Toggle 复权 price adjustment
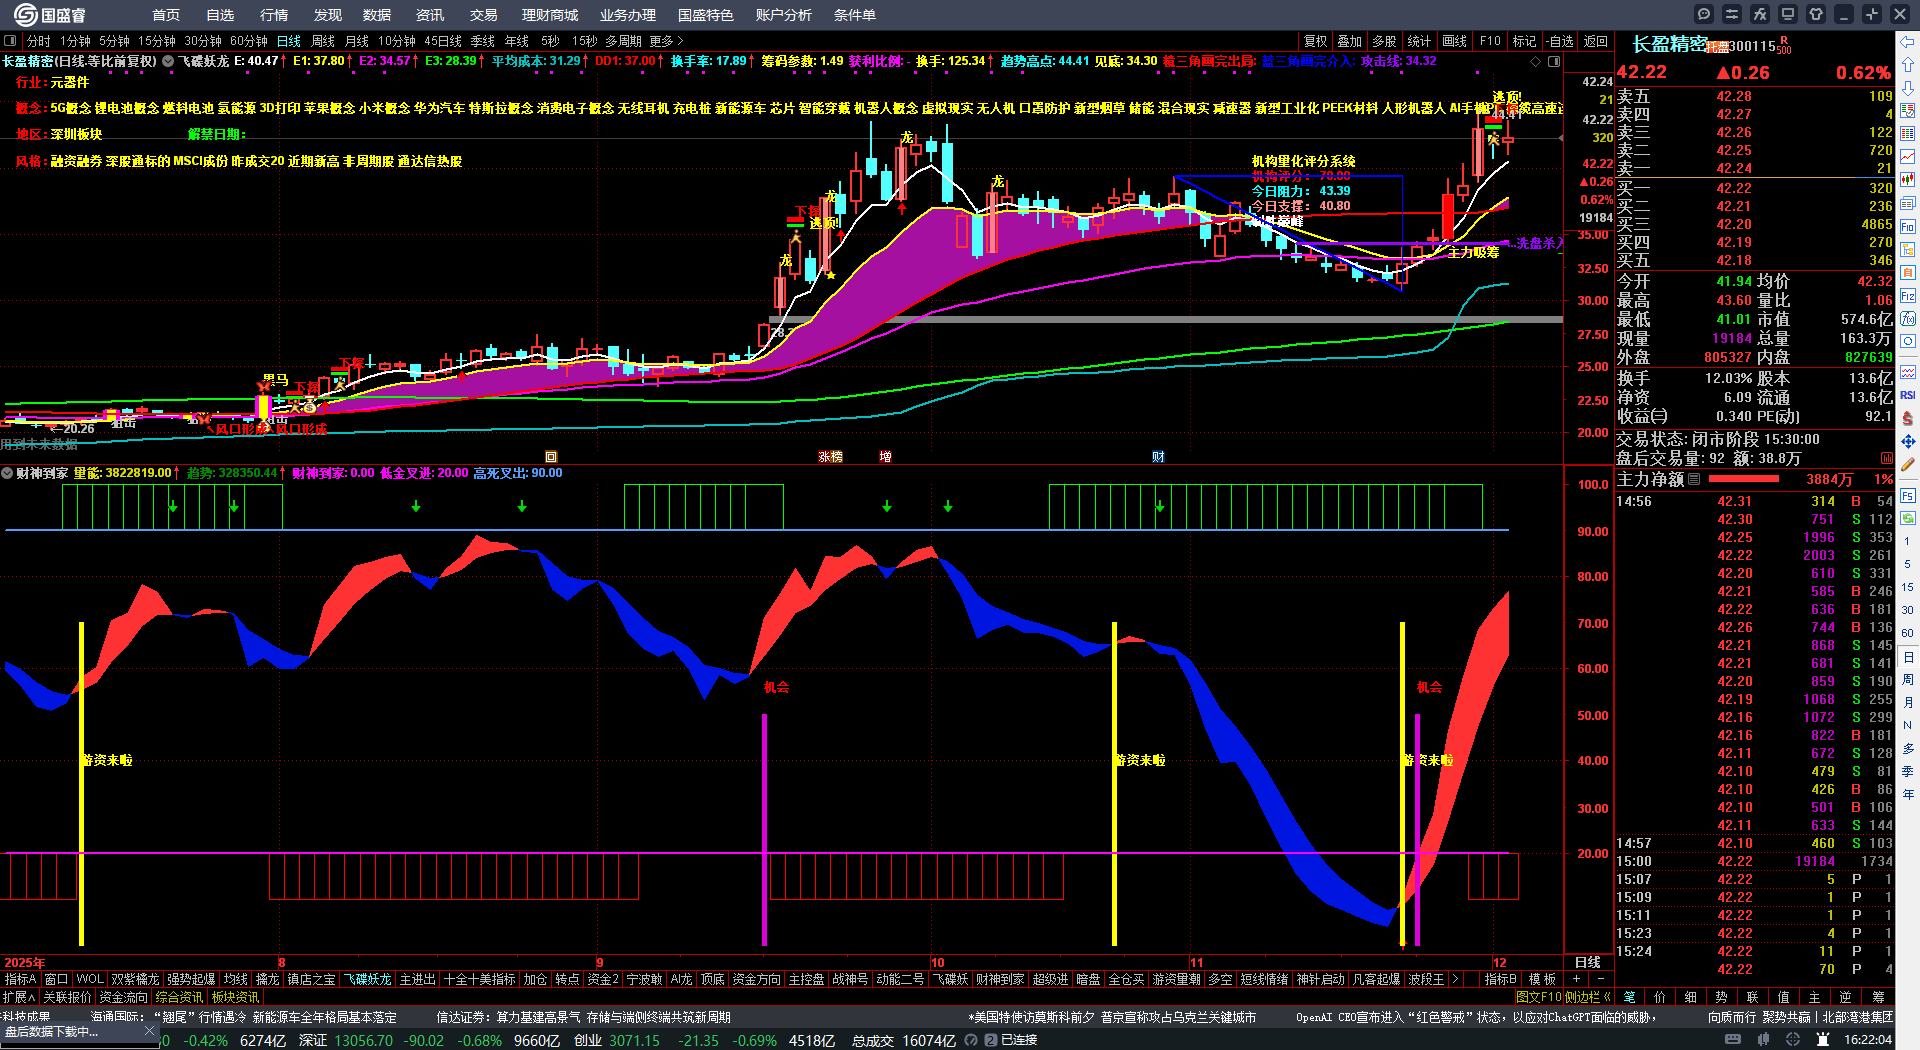Image resolution: width=1920 pixels, height=1050 pixels. tap(1316, 41)
